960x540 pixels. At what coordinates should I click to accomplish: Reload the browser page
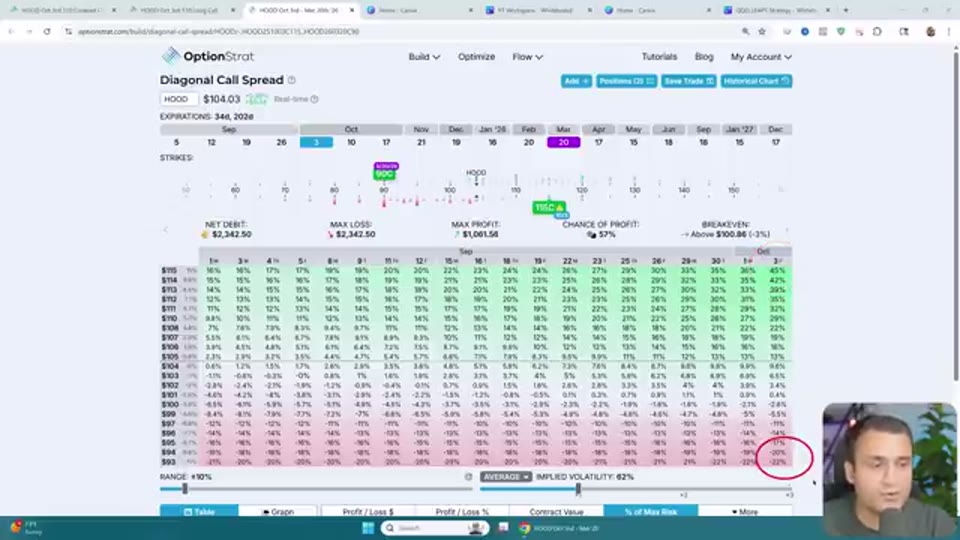[x=47, y=31]
